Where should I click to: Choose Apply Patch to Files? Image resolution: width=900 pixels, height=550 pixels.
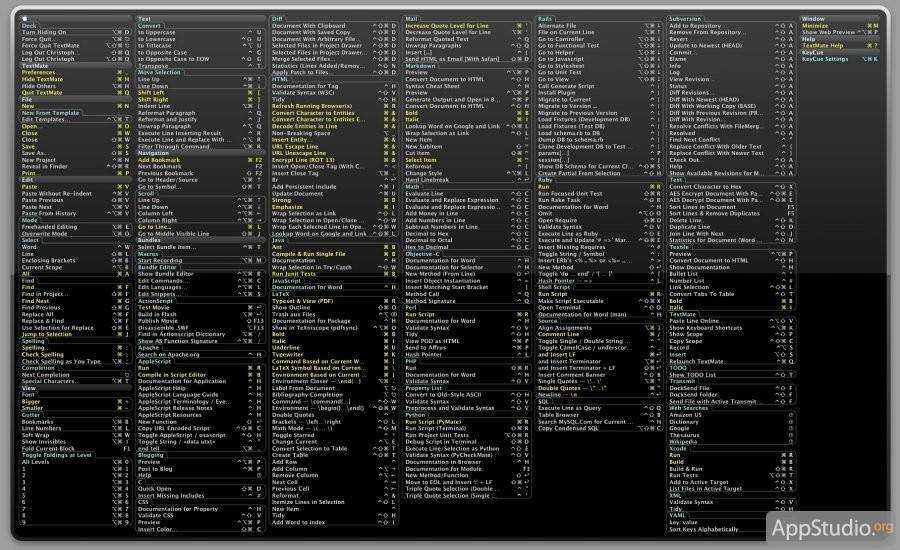(300, 72)
